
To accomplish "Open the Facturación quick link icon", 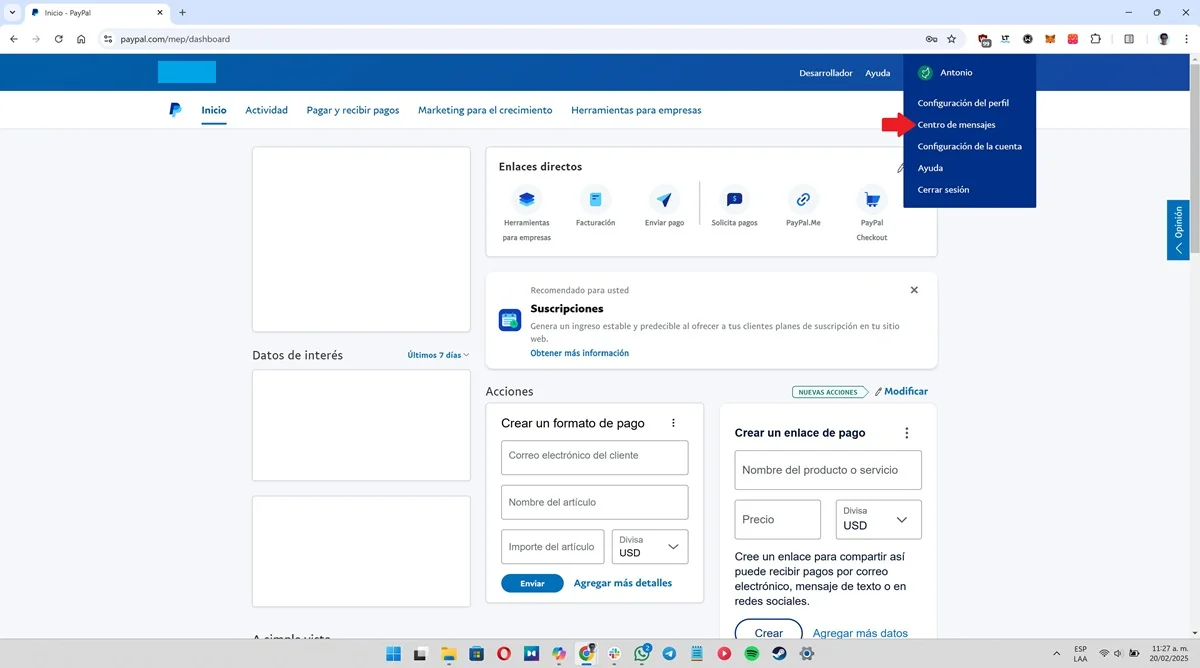I will point(596,199).
